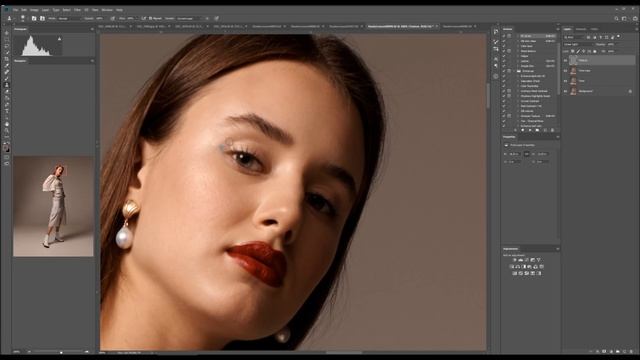The height and width of the screenshot is (360, 640).
Task: Select the Eyedropper tool
Action: click(x=7, y=66)
